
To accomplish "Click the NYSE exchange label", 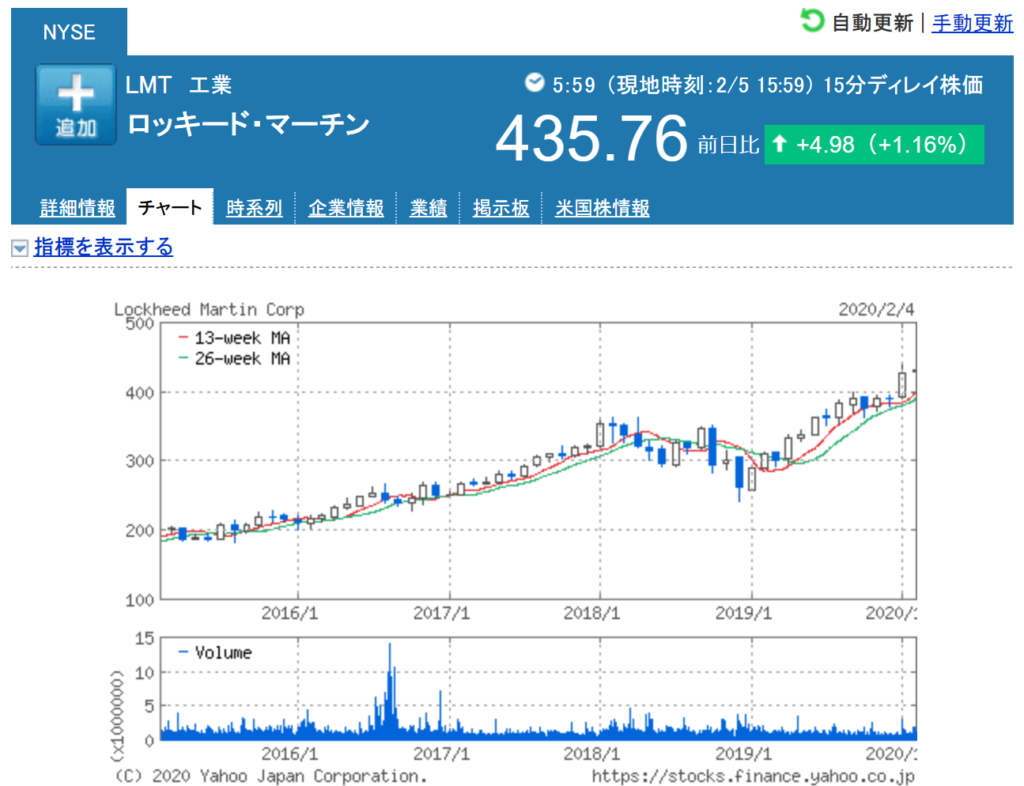I will [69, 32].
